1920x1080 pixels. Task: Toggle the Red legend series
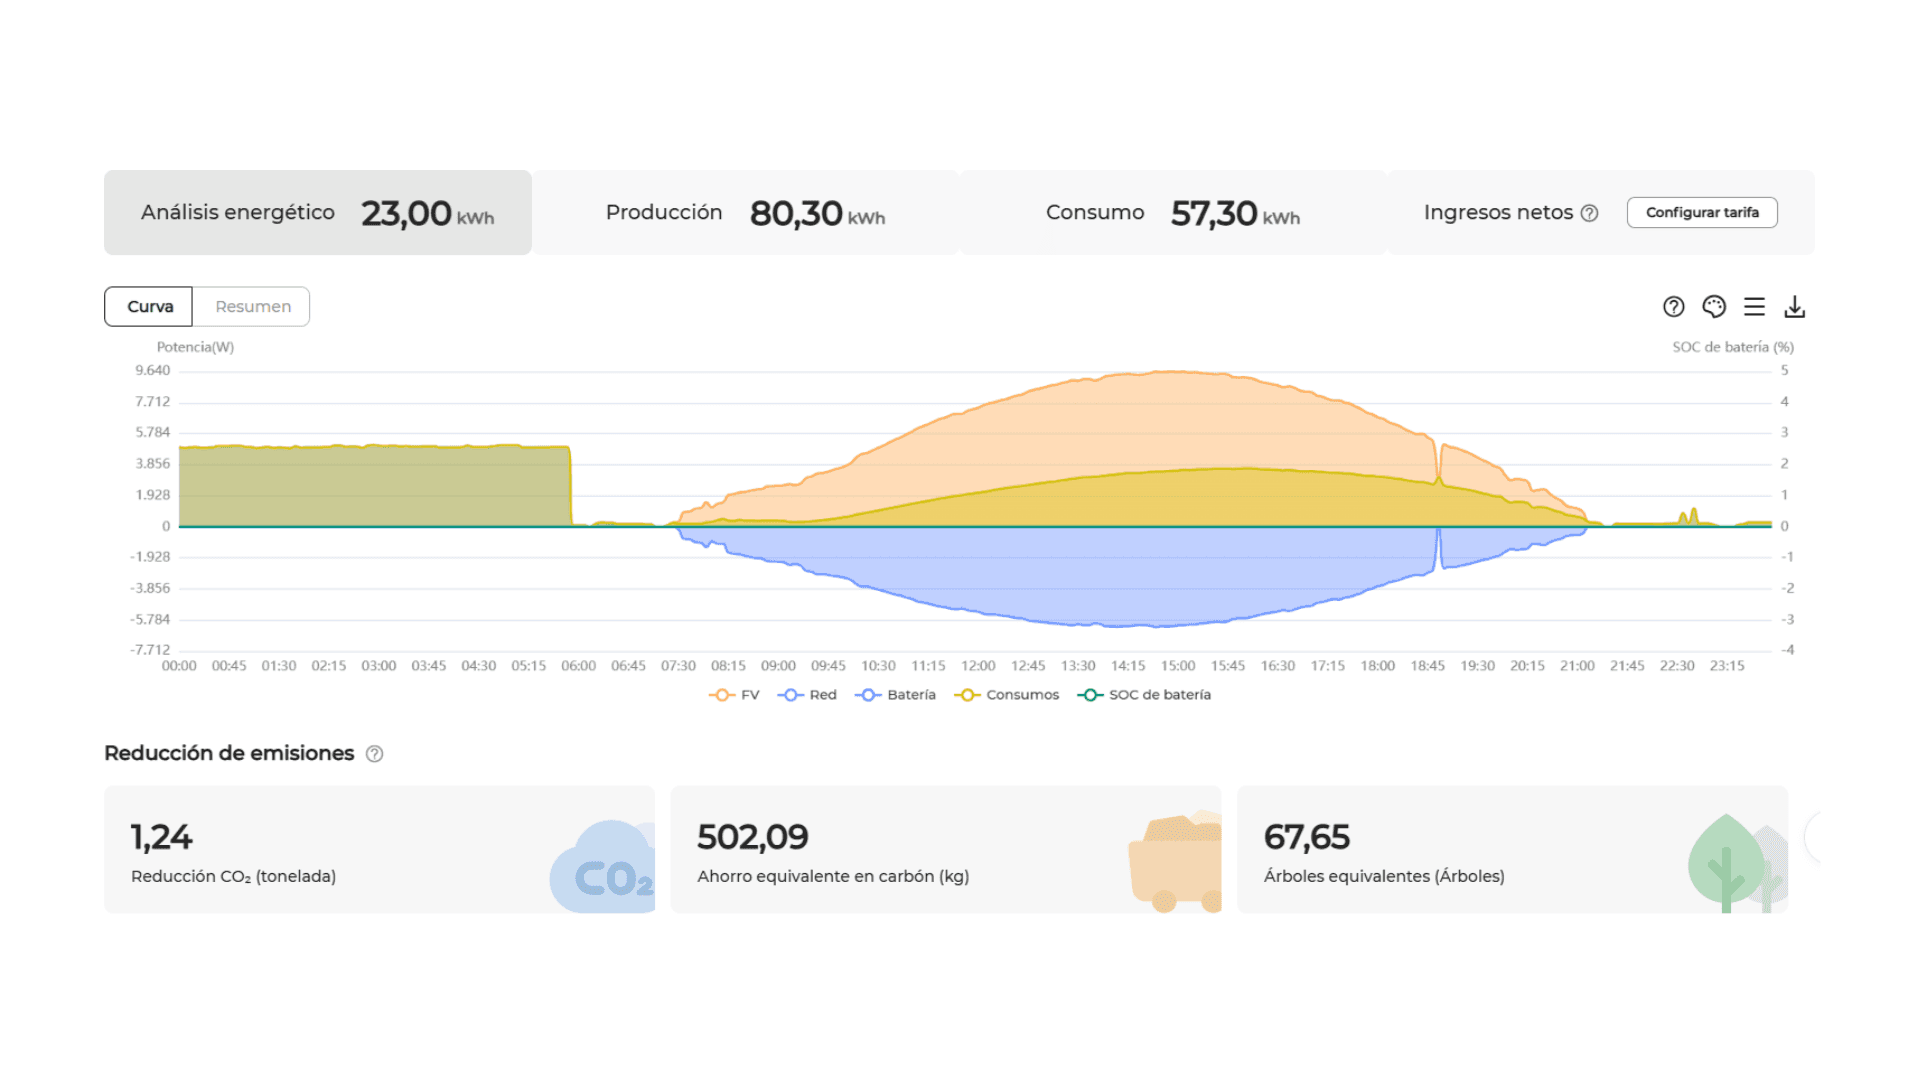click(x=807, y=695)
